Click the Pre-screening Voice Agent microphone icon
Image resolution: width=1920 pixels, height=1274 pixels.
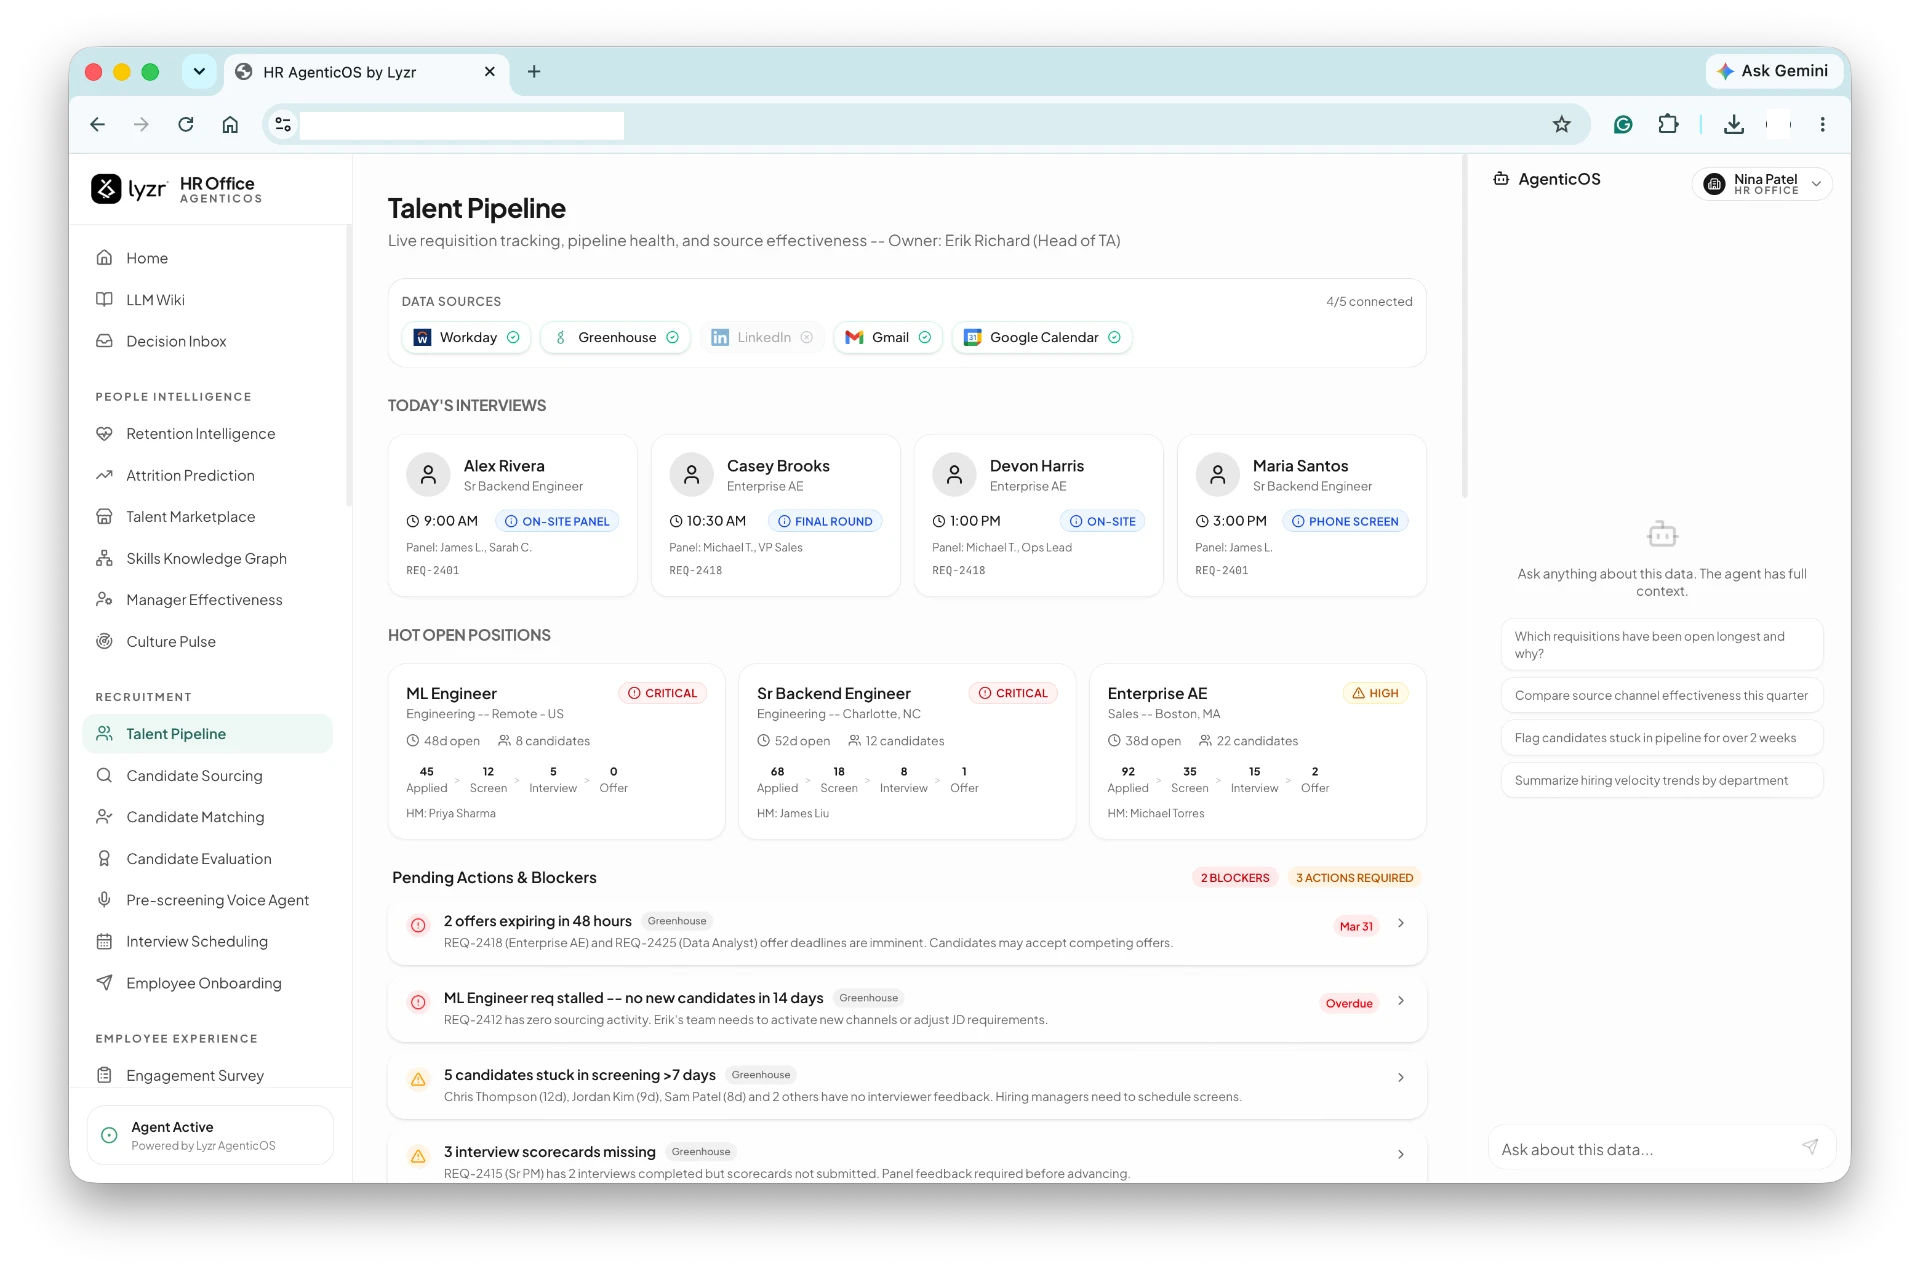104,900
